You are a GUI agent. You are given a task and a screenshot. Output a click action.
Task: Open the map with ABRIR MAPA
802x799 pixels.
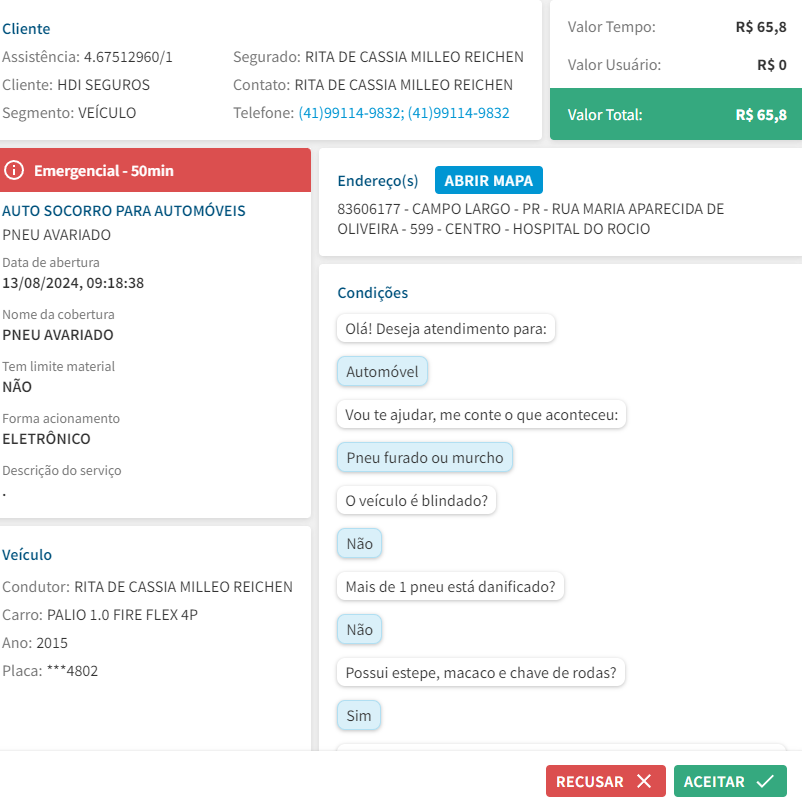coord(488,181)
